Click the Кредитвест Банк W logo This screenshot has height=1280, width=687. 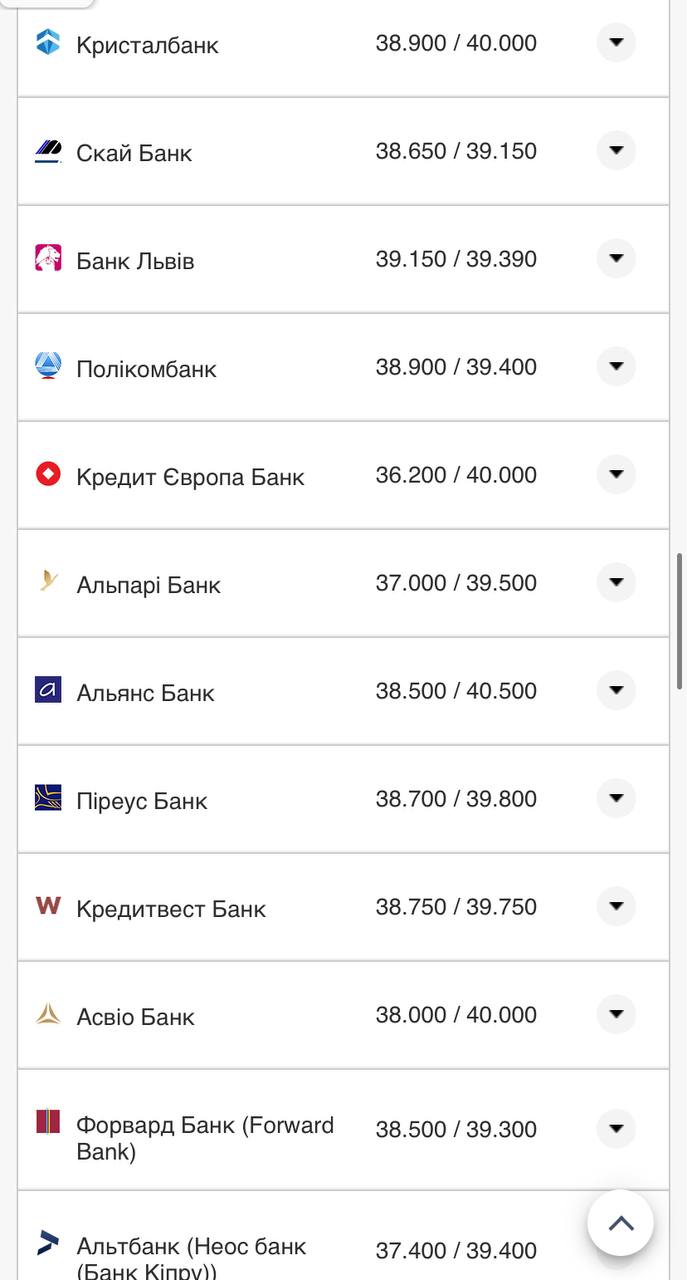click(48, 906)
